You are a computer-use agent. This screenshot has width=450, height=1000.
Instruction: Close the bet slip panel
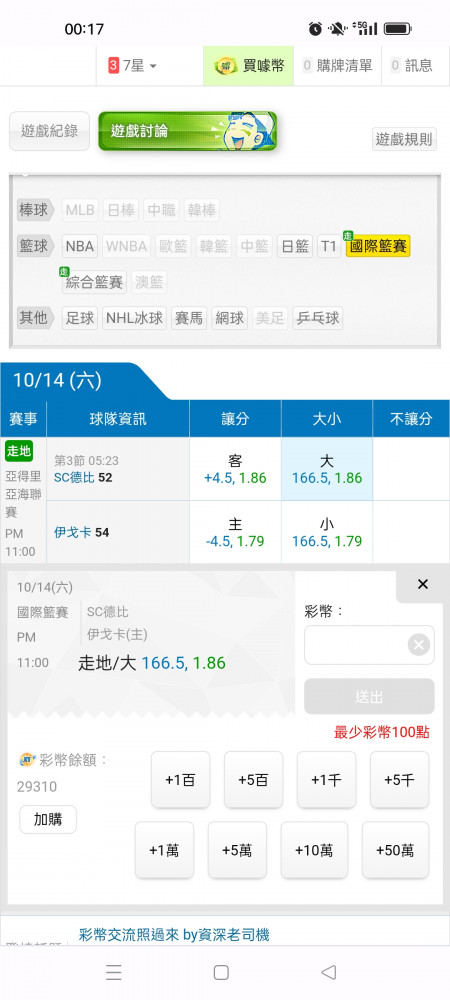[x=423, y=584]
